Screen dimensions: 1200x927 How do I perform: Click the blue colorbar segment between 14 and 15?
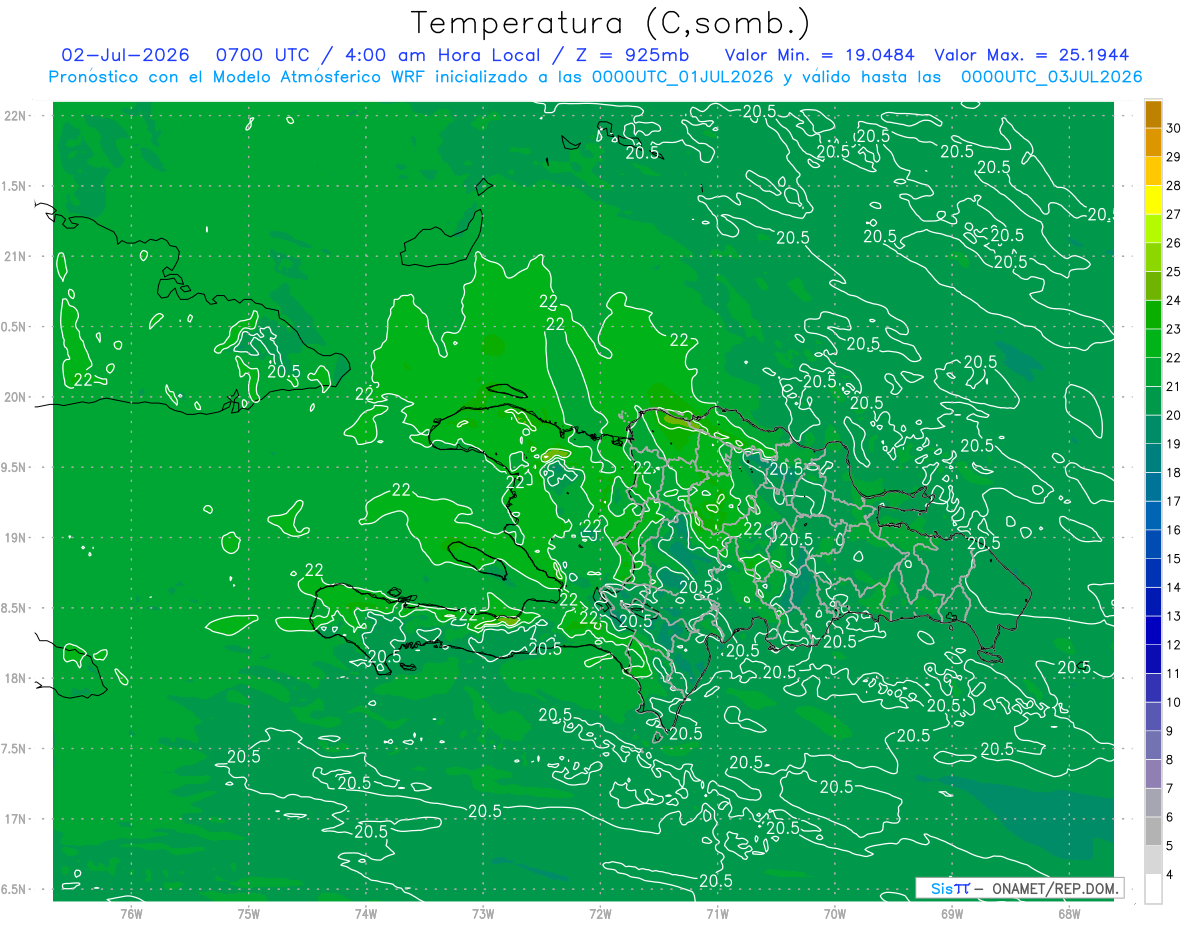[1153, 573]
